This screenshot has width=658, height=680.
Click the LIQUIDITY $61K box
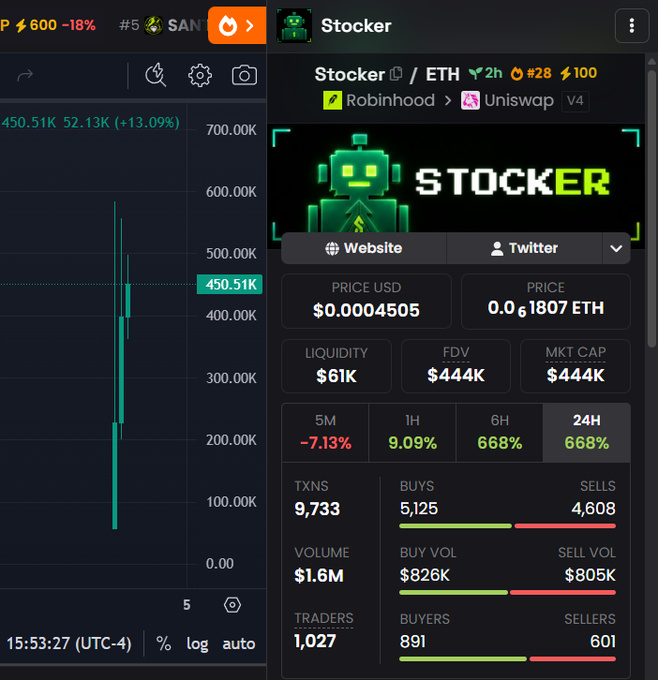click(336, 366)
